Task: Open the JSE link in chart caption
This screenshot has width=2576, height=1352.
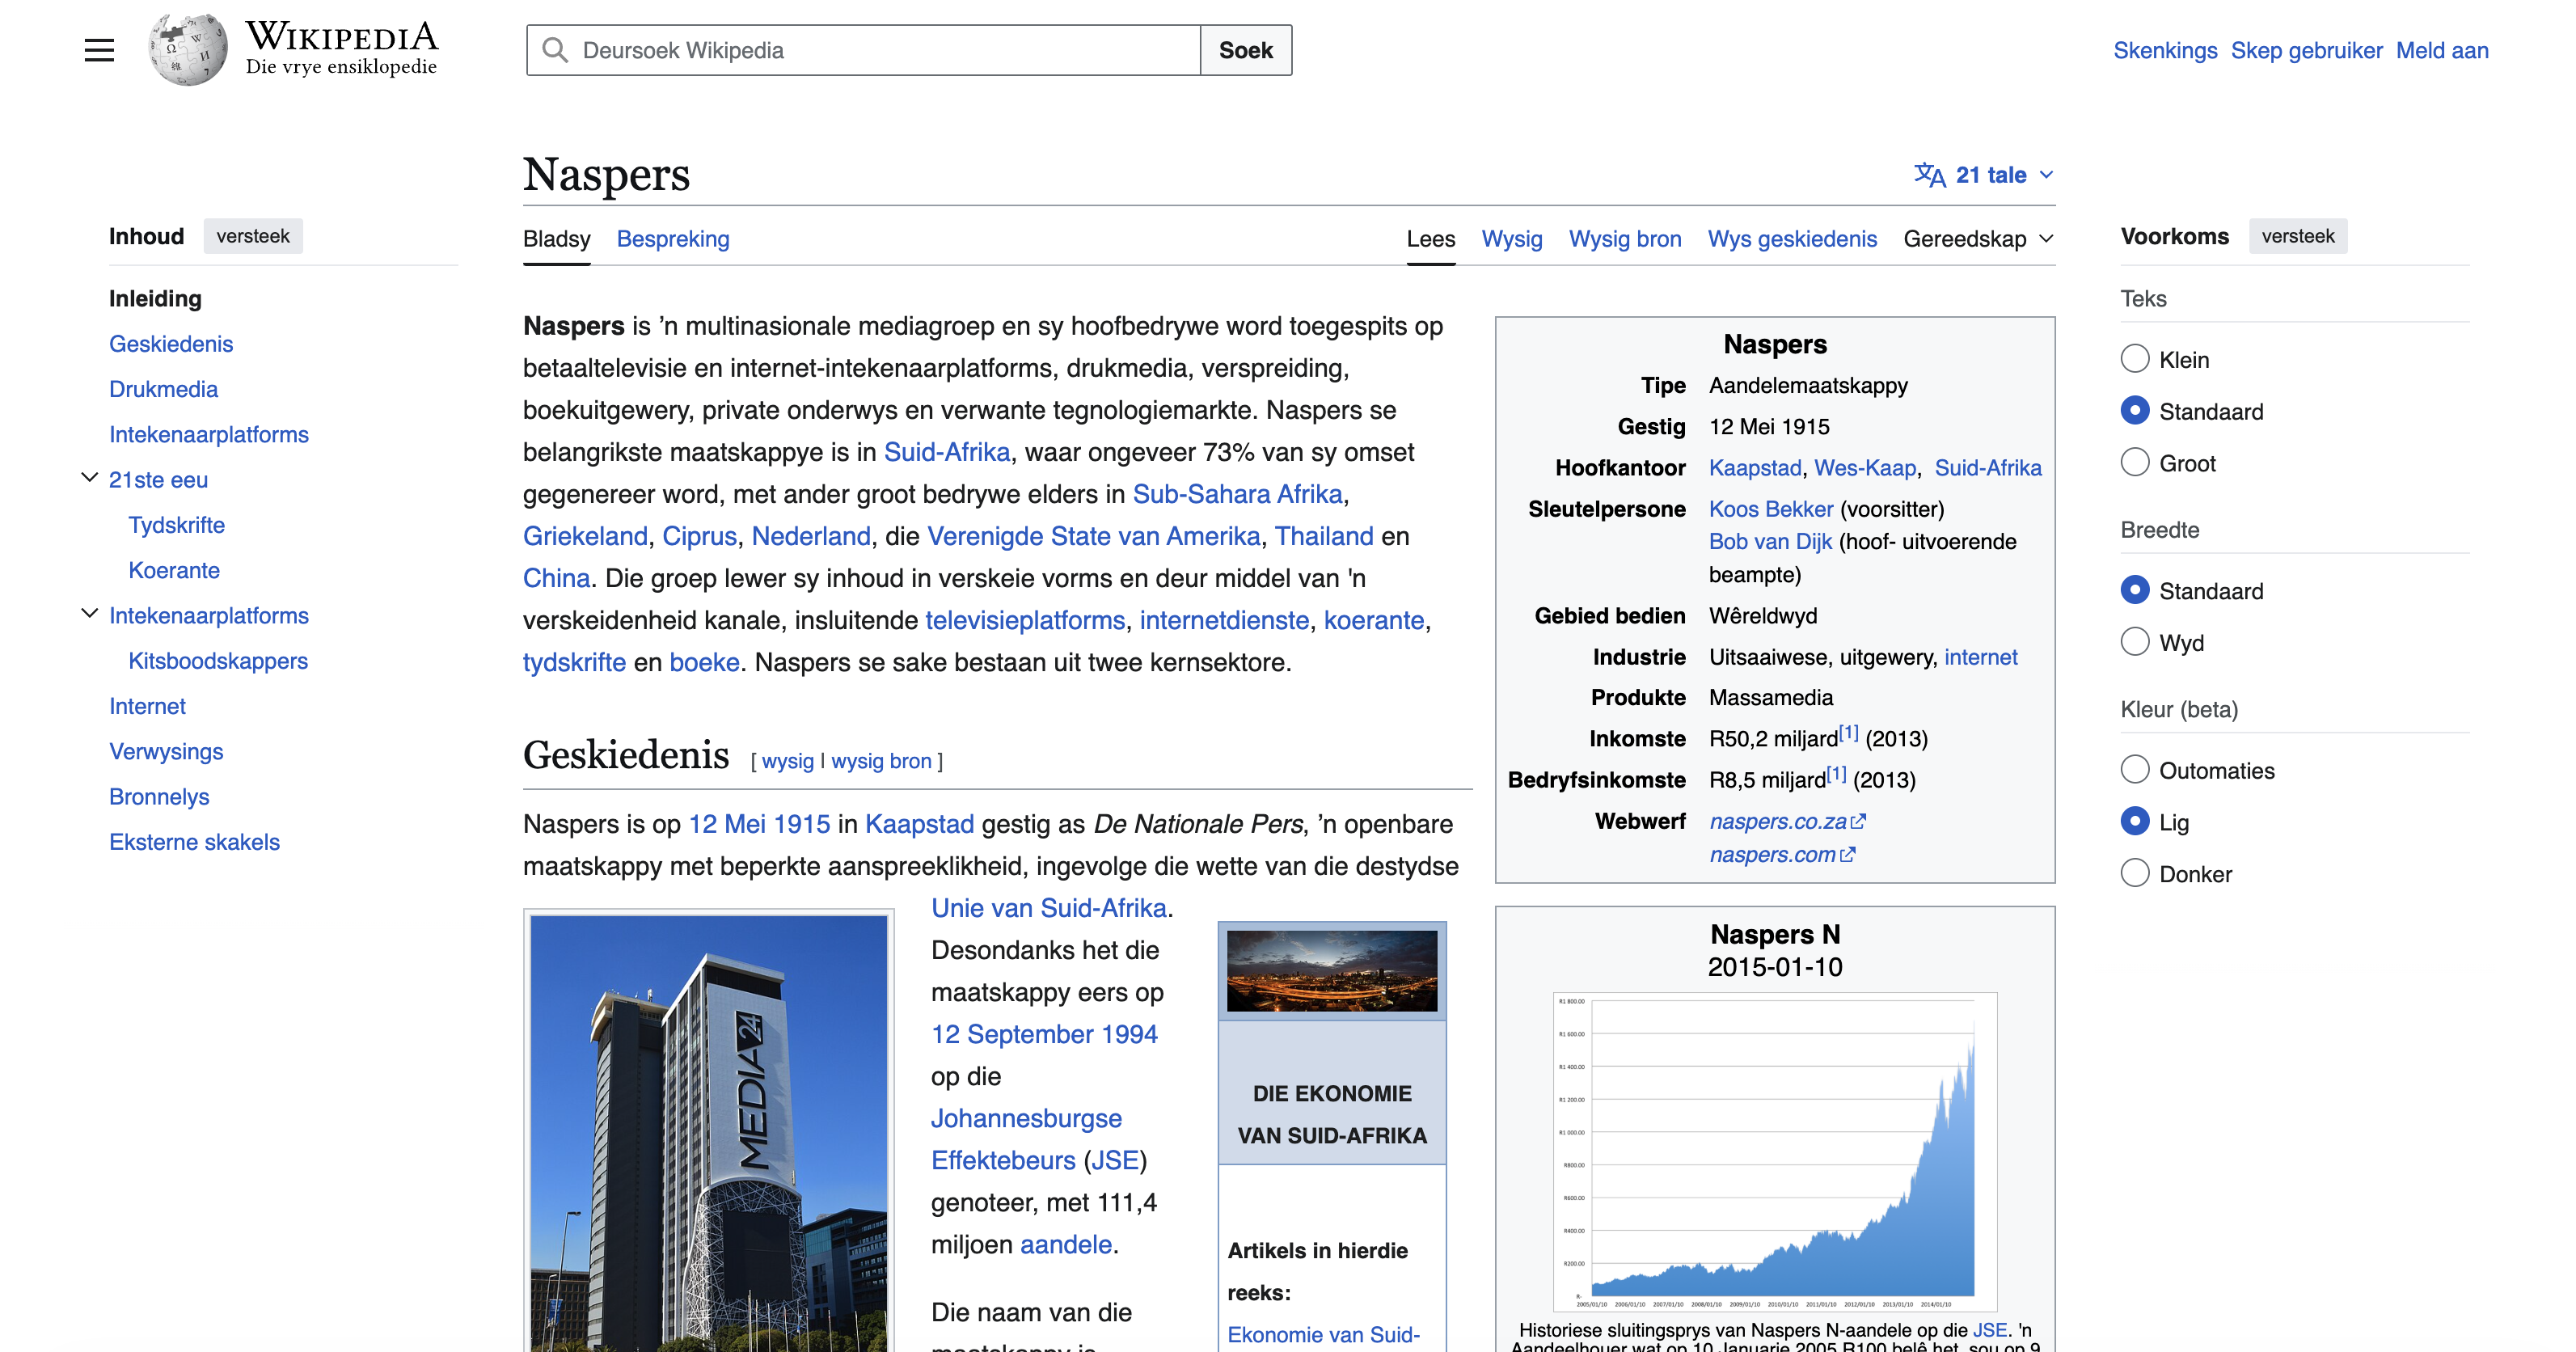Action: tap(1989, 1330)
